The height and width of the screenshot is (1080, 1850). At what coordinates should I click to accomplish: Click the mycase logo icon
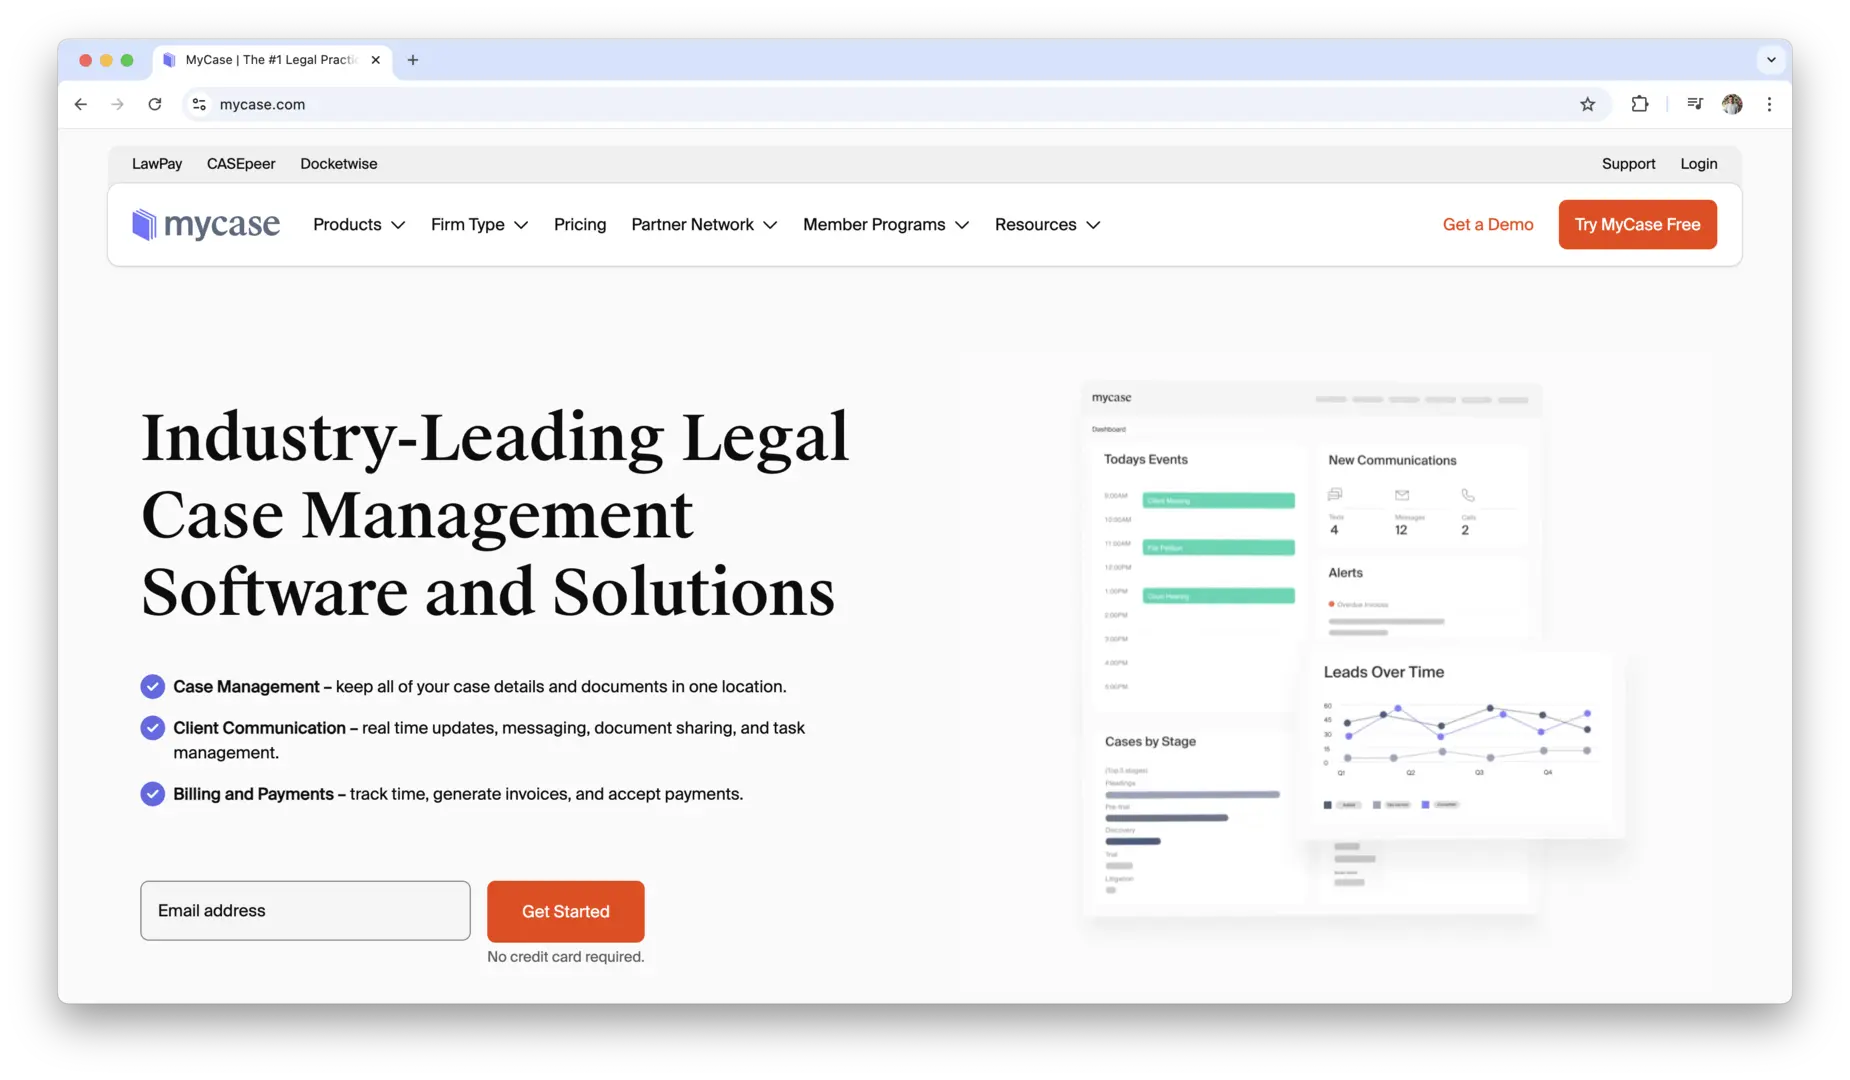pyautogui.click(x=145, y=225)
